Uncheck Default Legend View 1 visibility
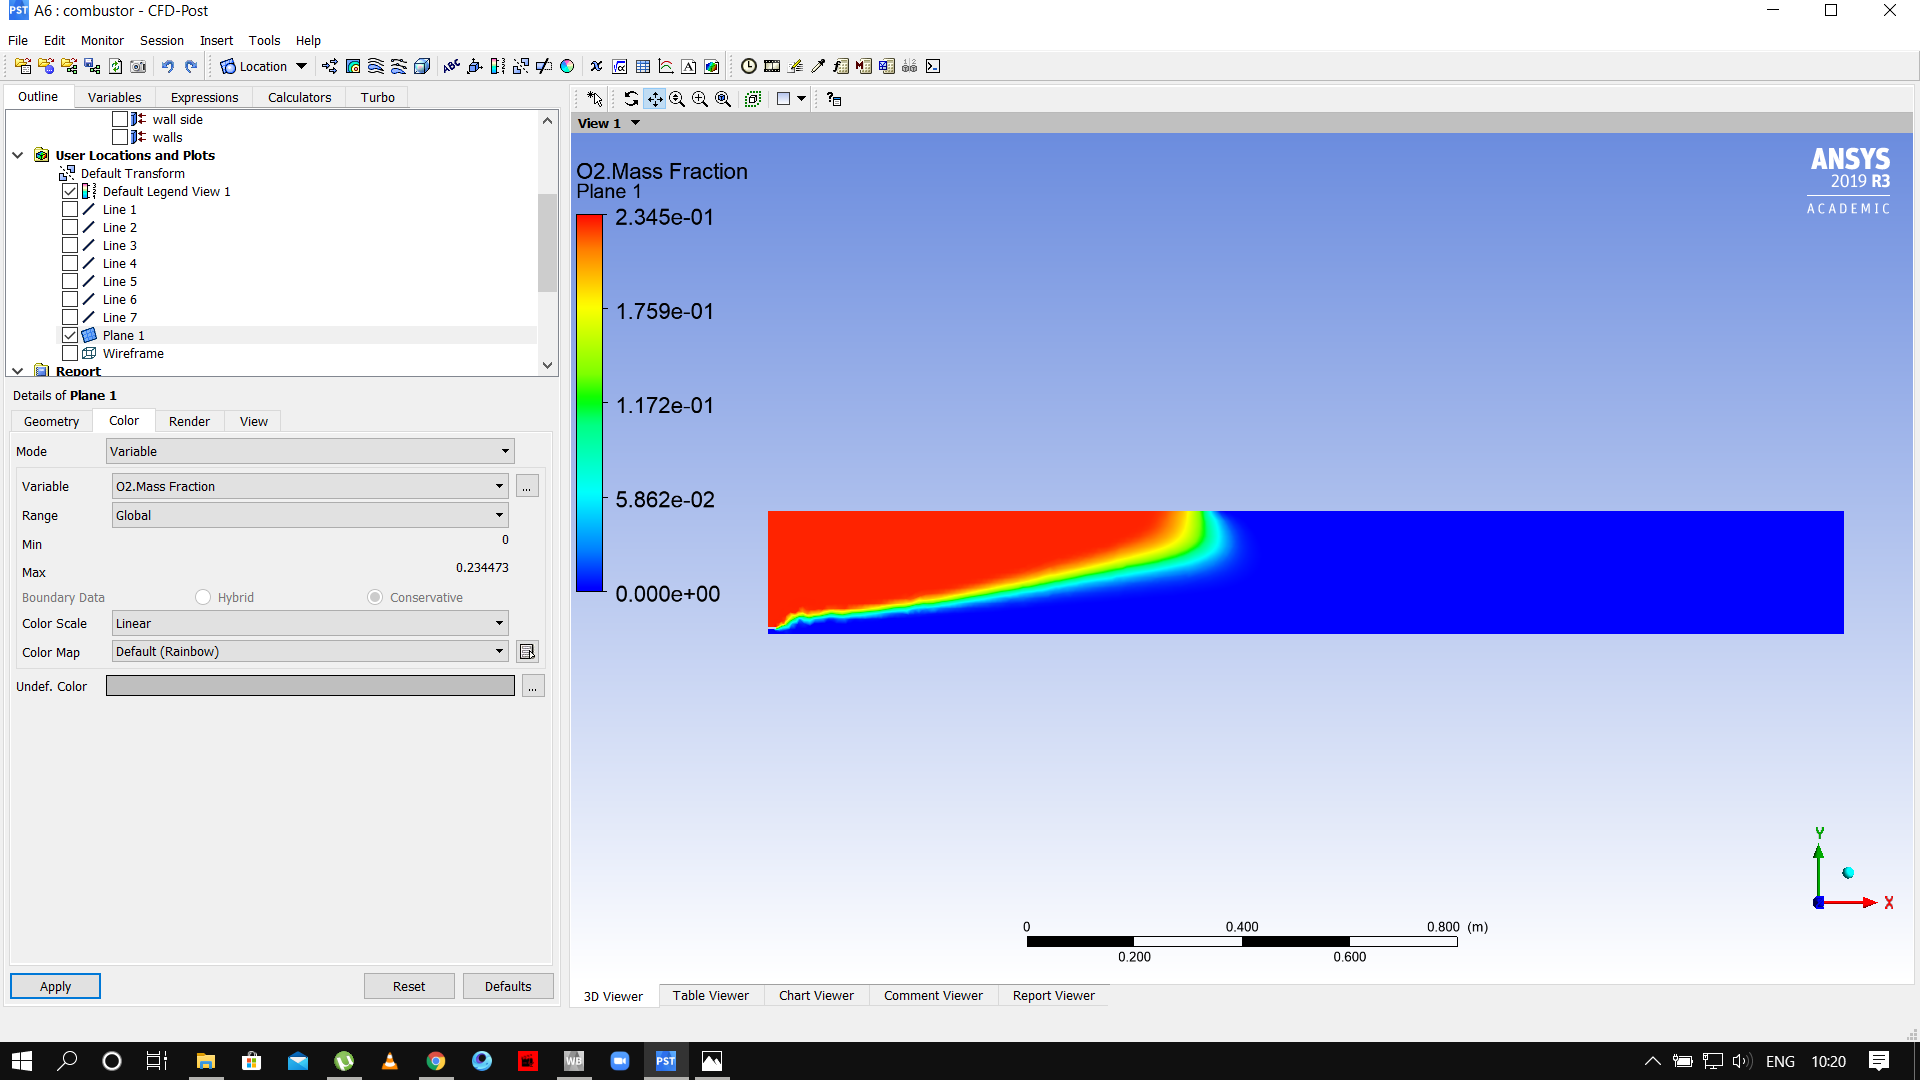 point(70,190)
